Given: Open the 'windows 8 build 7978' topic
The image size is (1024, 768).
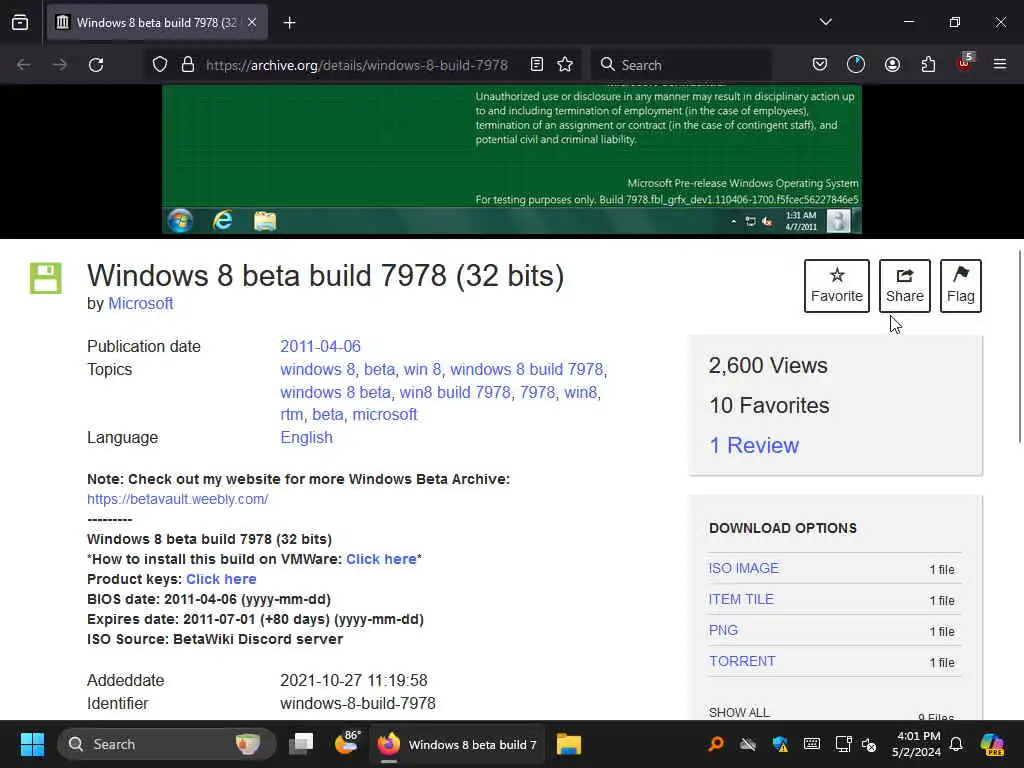Looking at the screenshot, I should click(x=526, y=370).
